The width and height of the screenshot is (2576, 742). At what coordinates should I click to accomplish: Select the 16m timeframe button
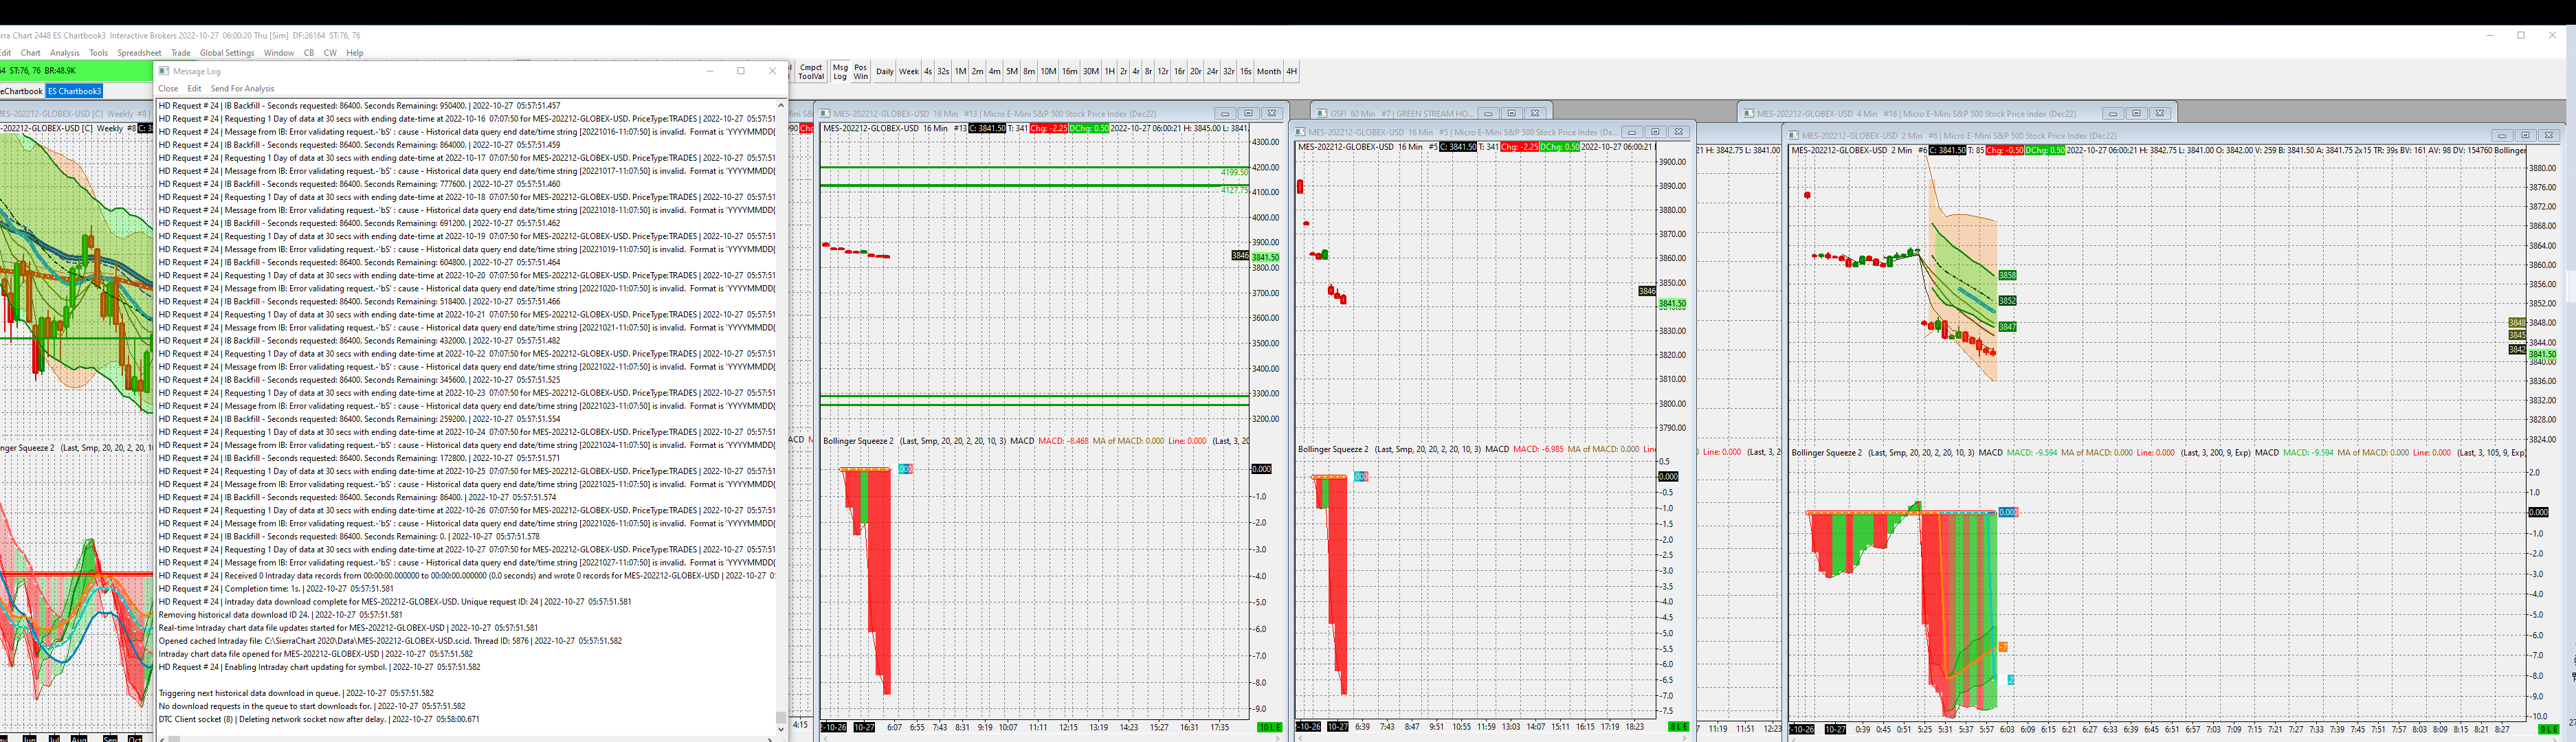pos(1069,72)
